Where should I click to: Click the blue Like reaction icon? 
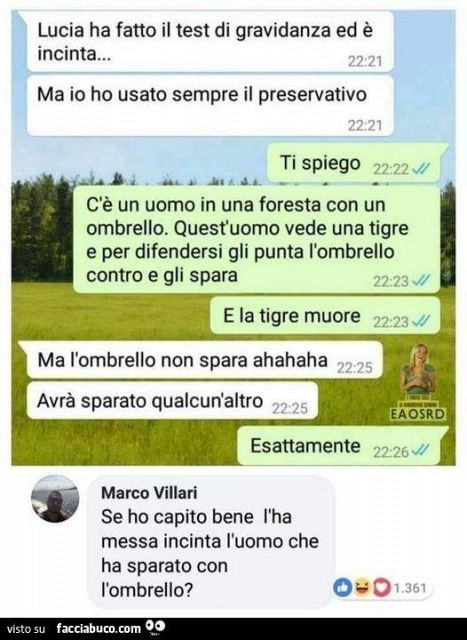pos(343,588)
